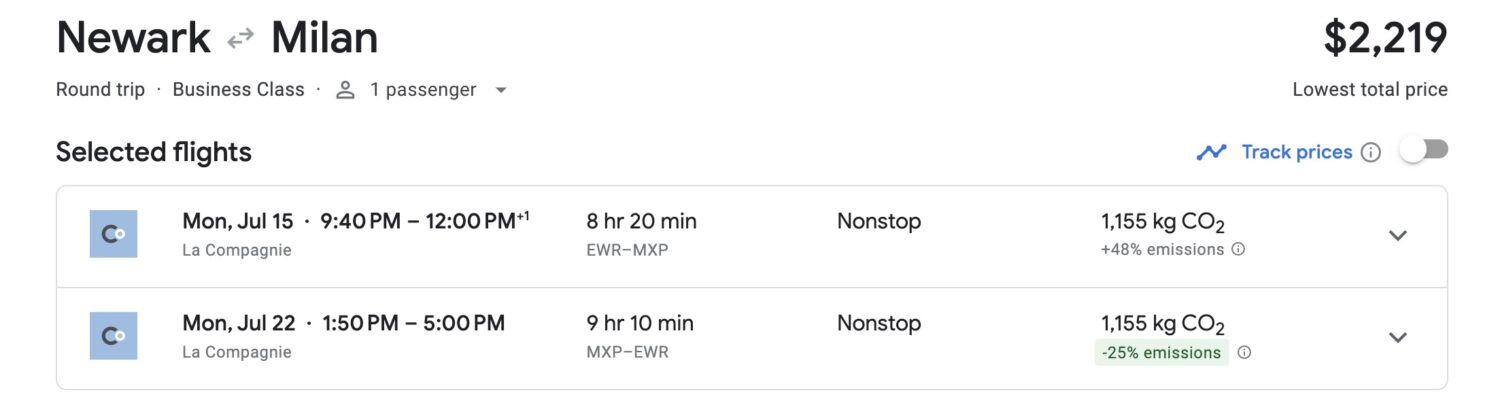Screen dimensions: 1500x412
Task: Expand the Jul 22 return flight details
Action: coord(1398,337)
